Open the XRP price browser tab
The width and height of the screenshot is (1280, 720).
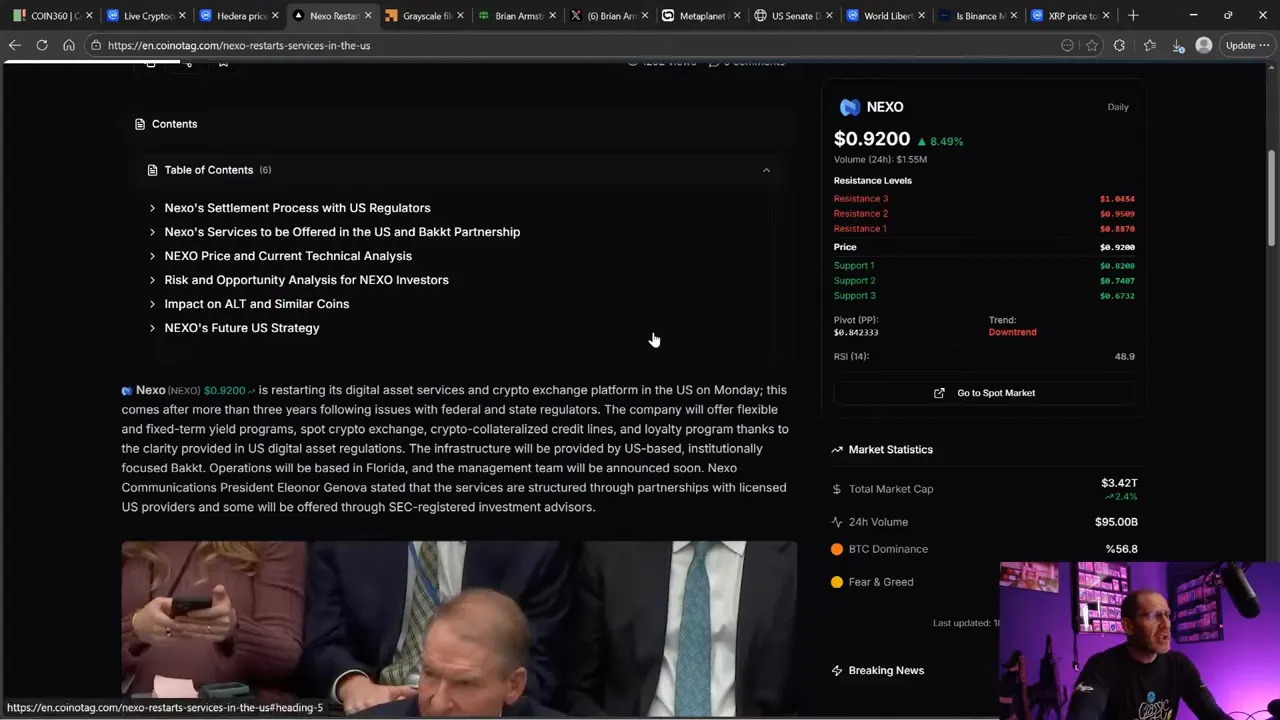pos(1071,15)
